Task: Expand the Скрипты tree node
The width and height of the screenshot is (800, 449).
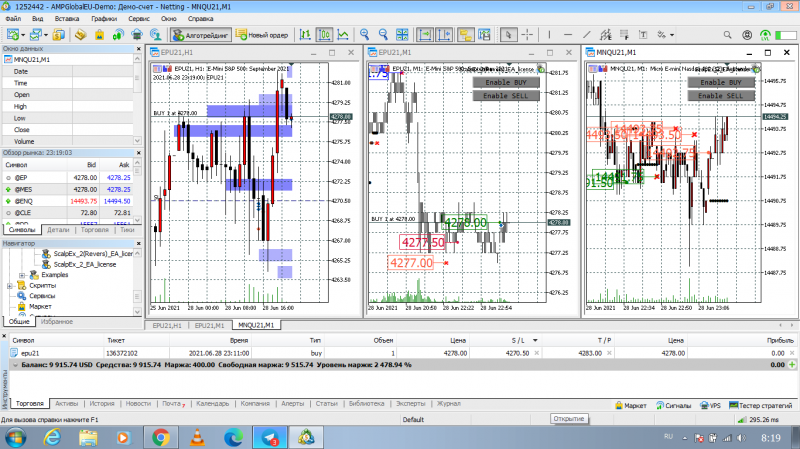Action: pos(10,286)
